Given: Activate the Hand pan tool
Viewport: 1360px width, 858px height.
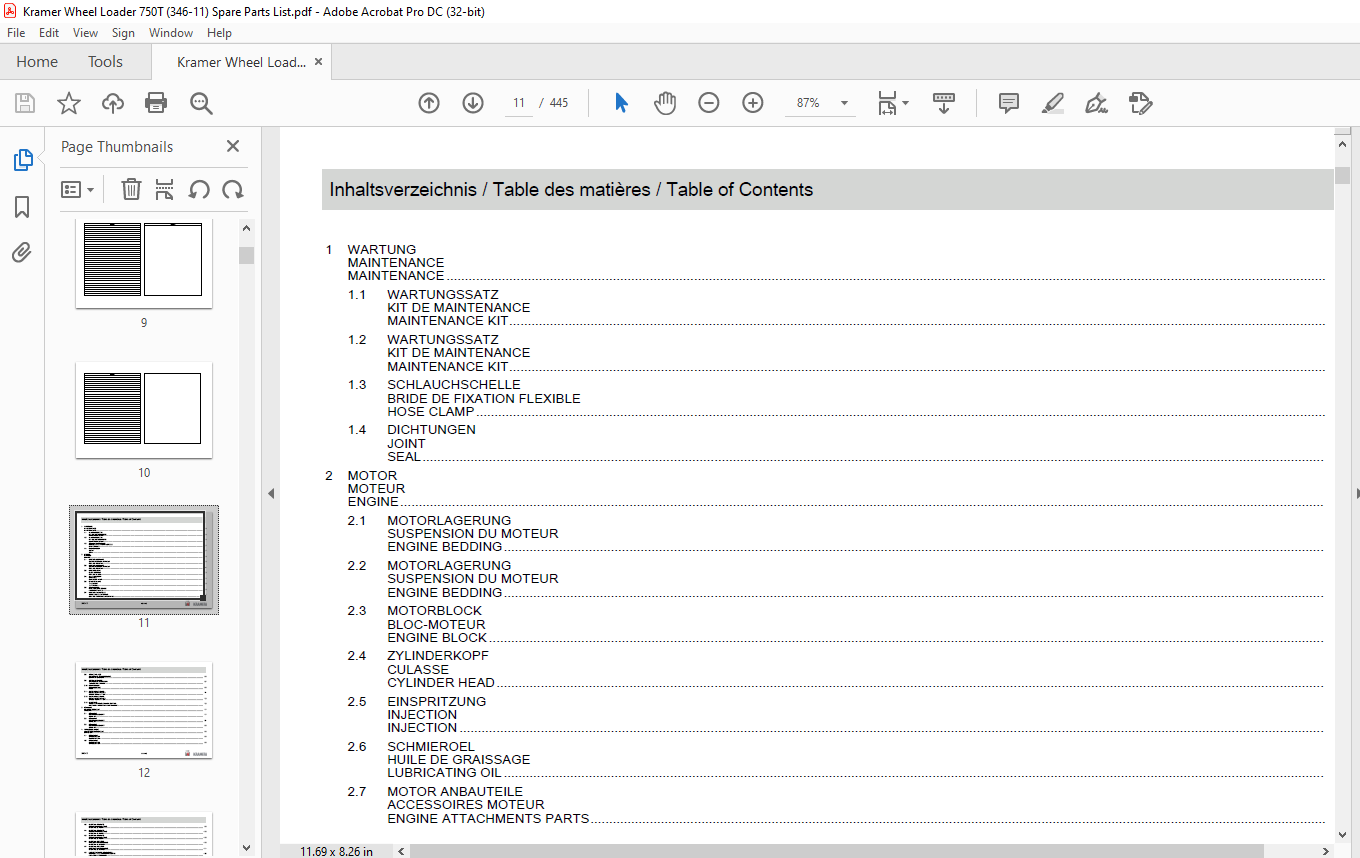Looking at the screenshot, I should 665,103.
